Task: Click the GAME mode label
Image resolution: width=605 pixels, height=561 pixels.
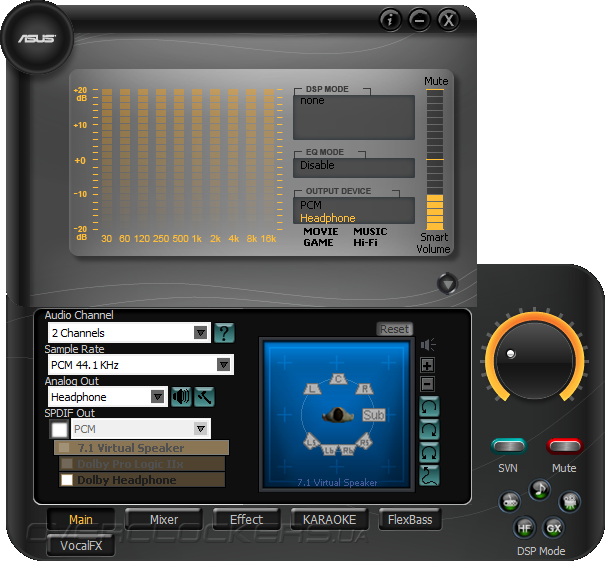Action: 318,243
